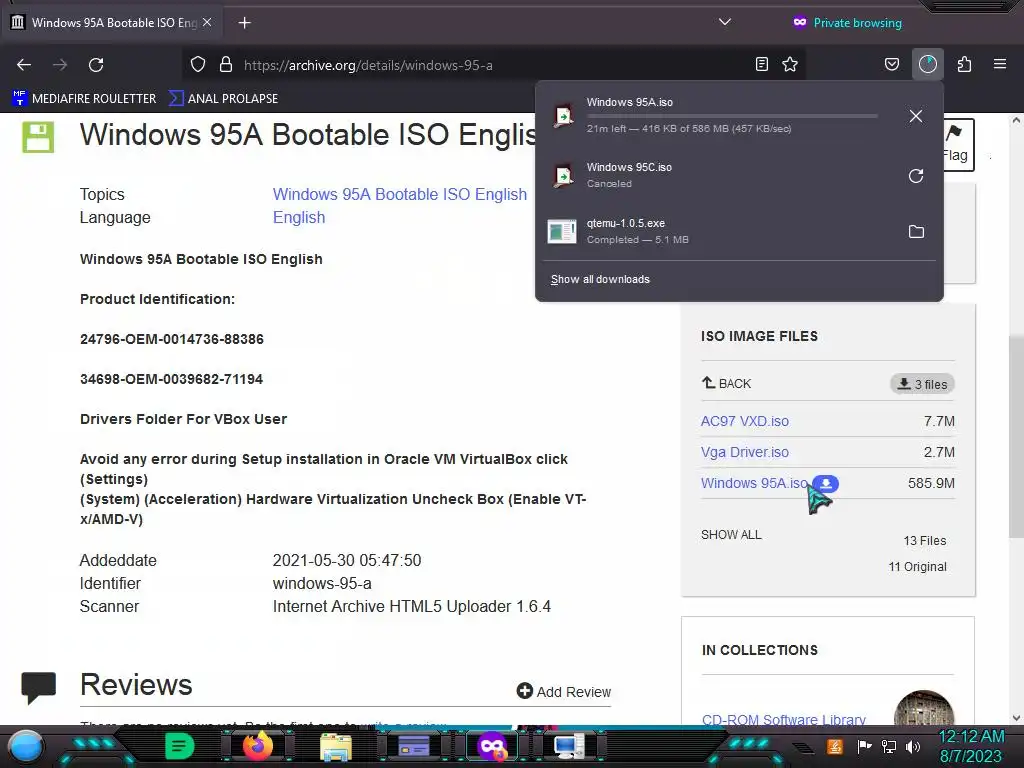This screenshot has height=768, width=1024.
Task: Click the CD-ROM Software Library thumbnail image
Action: click(923, 708)
